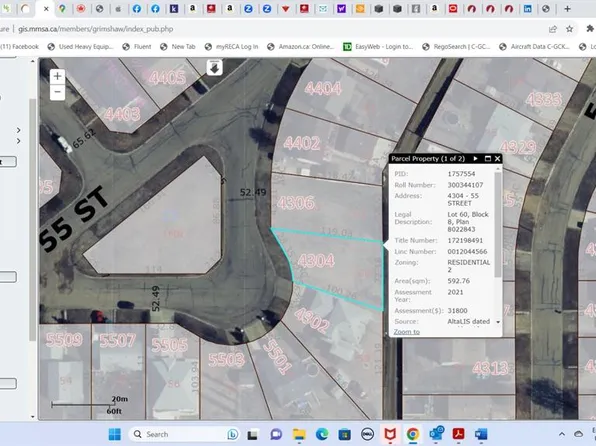Select parcel 4333 on the map
The height and width of the screenshot is (446, 596).
(x=544, y=100)
